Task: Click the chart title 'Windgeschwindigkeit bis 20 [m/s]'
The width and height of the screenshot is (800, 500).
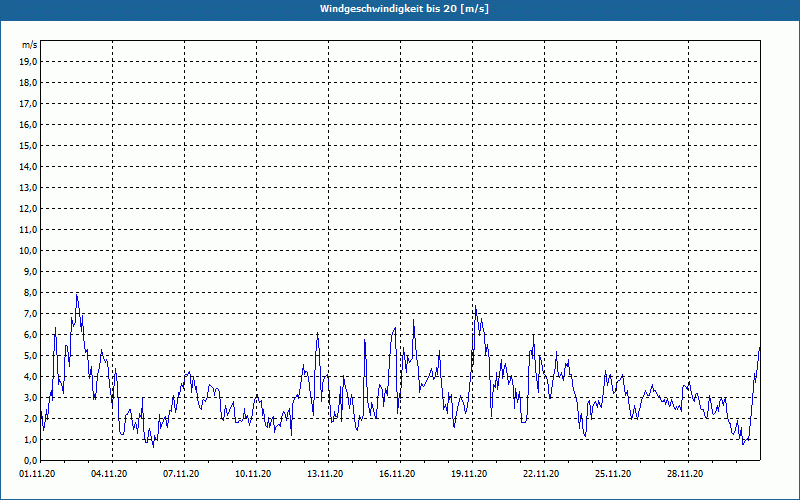Action: (x=404, y=9)
